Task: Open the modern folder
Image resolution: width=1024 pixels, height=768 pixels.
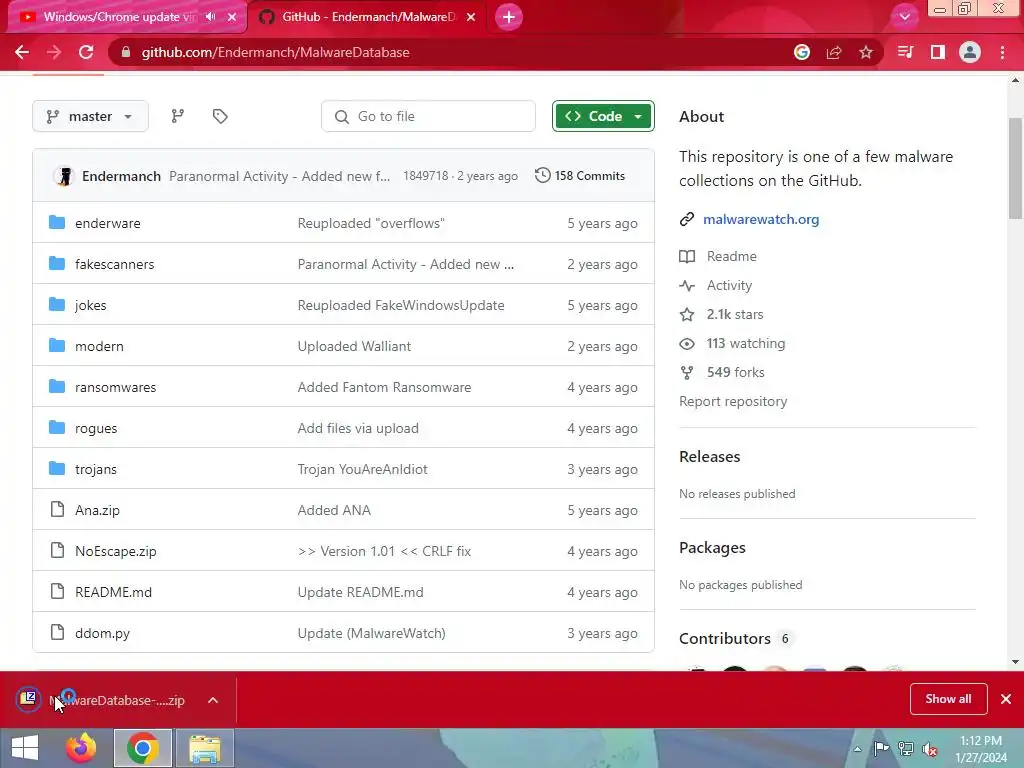Action: pos(99,346)
